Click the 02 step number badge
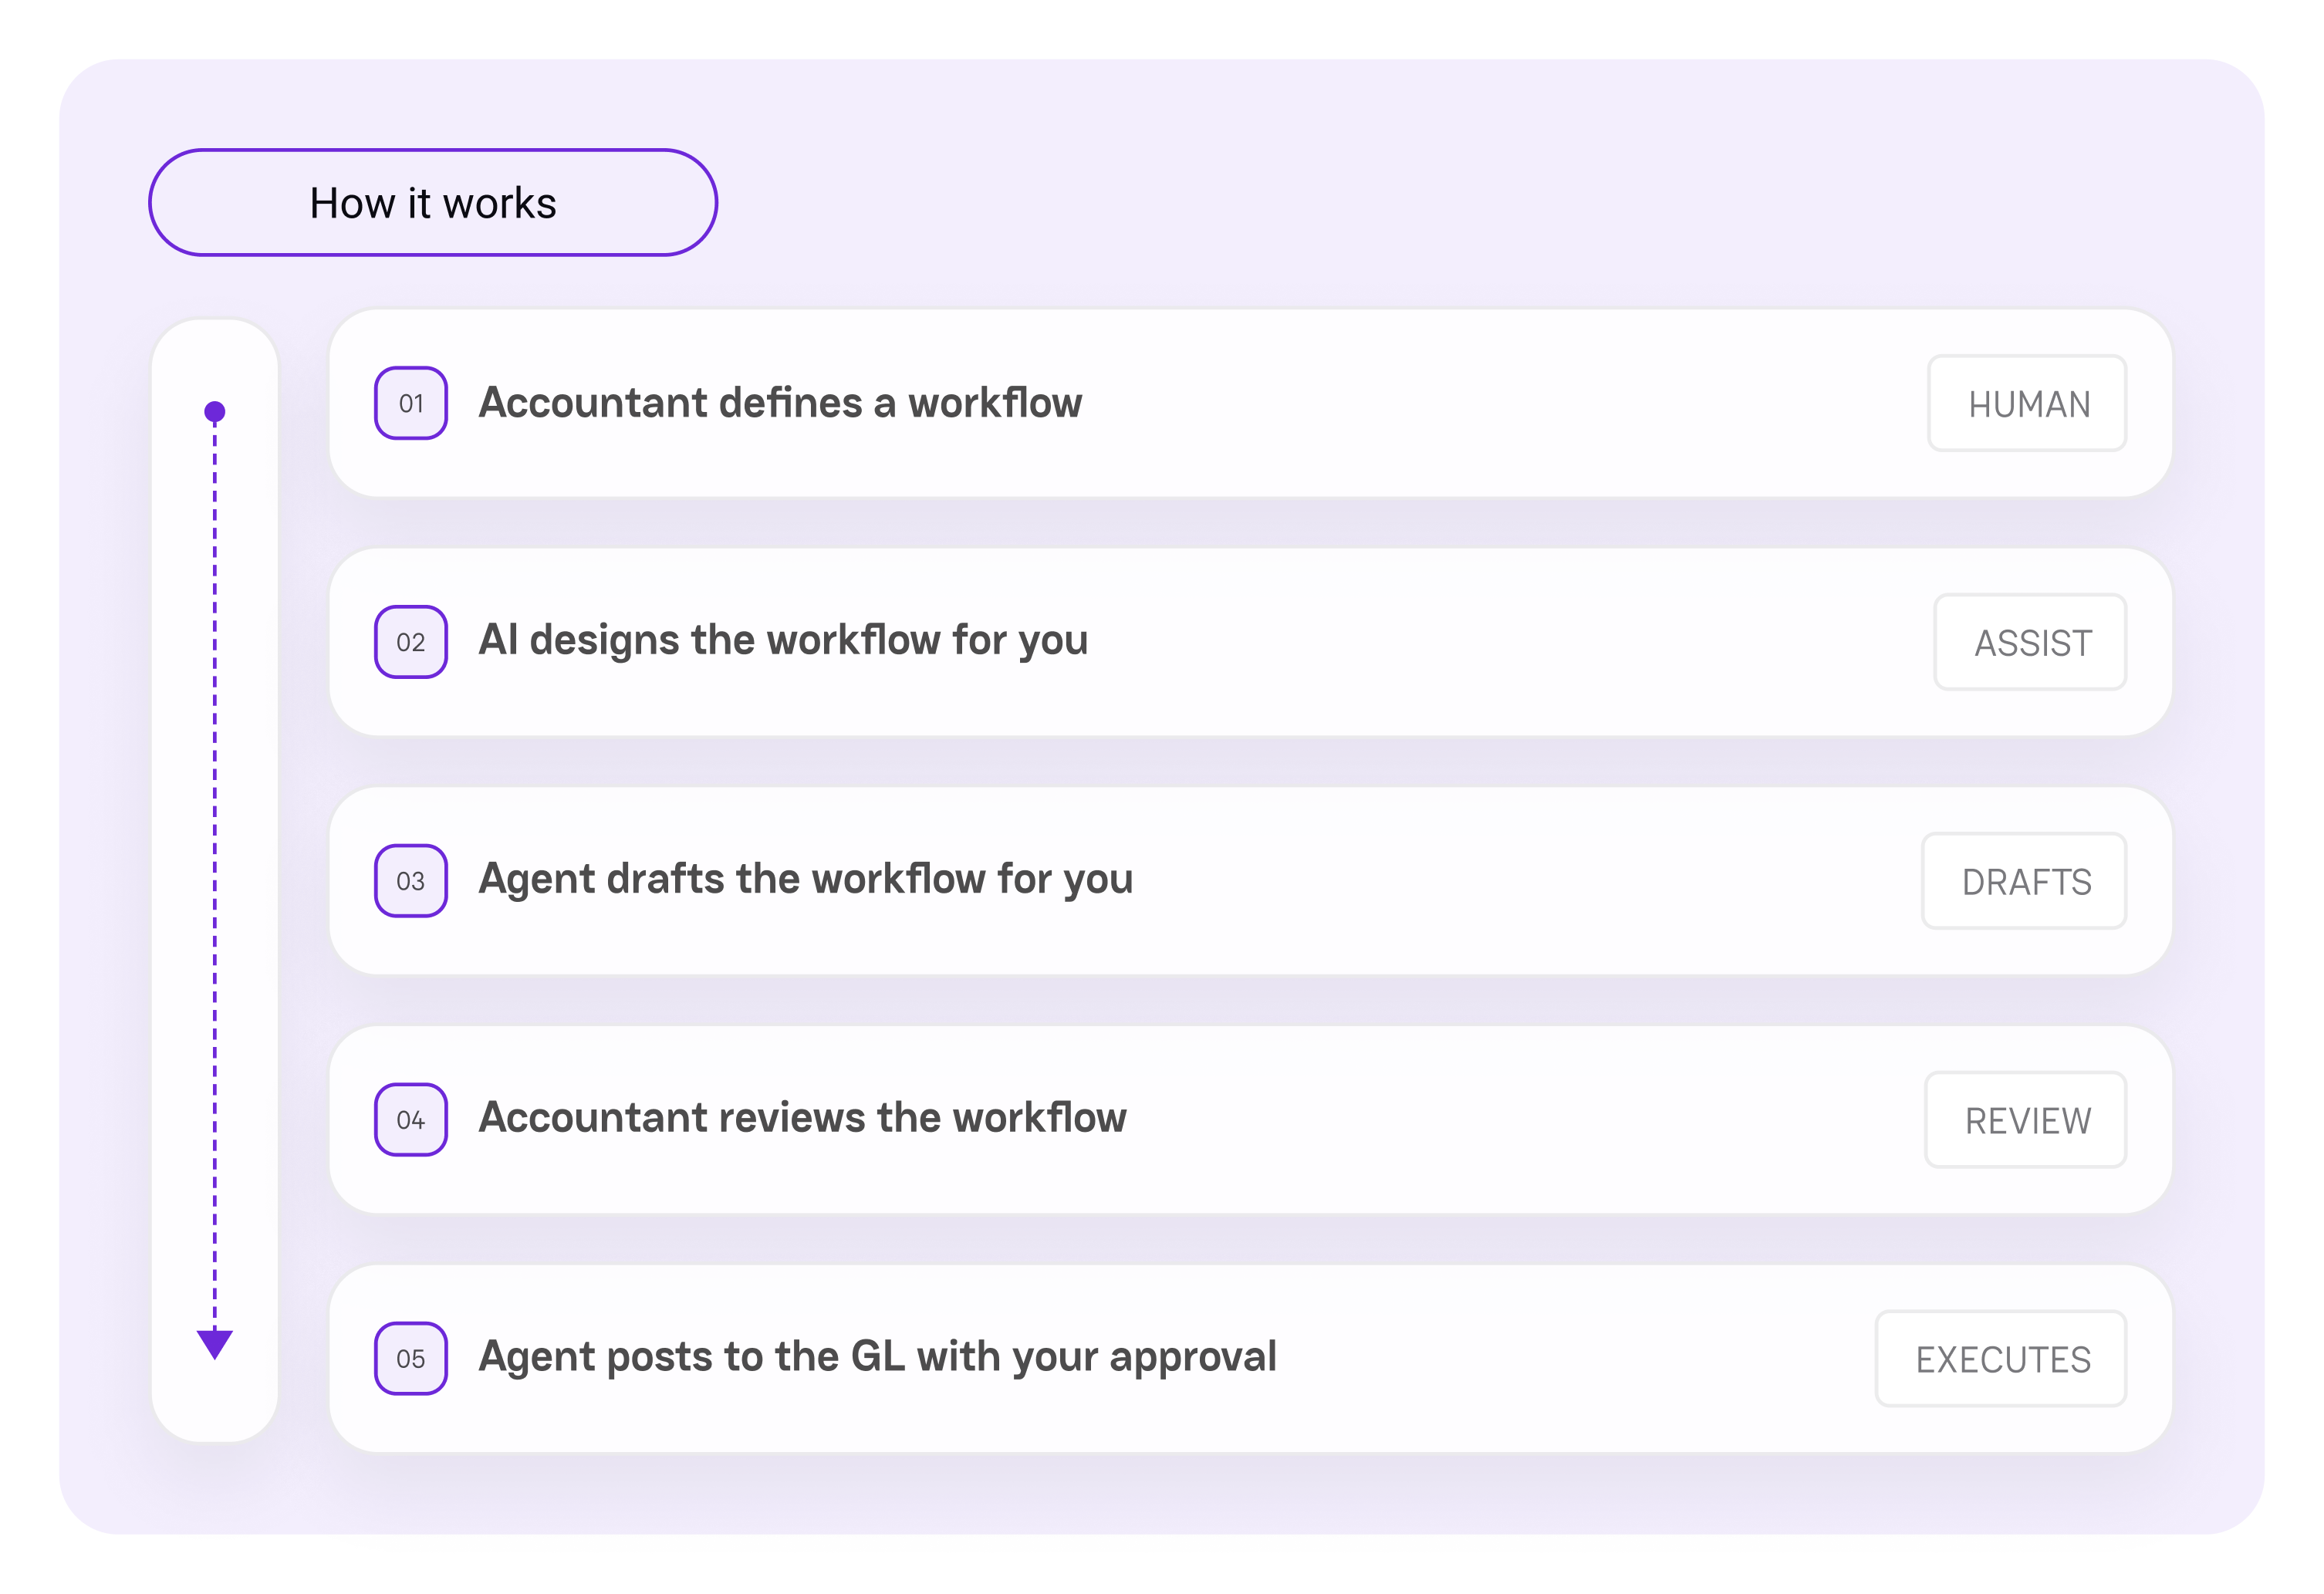 410,642
